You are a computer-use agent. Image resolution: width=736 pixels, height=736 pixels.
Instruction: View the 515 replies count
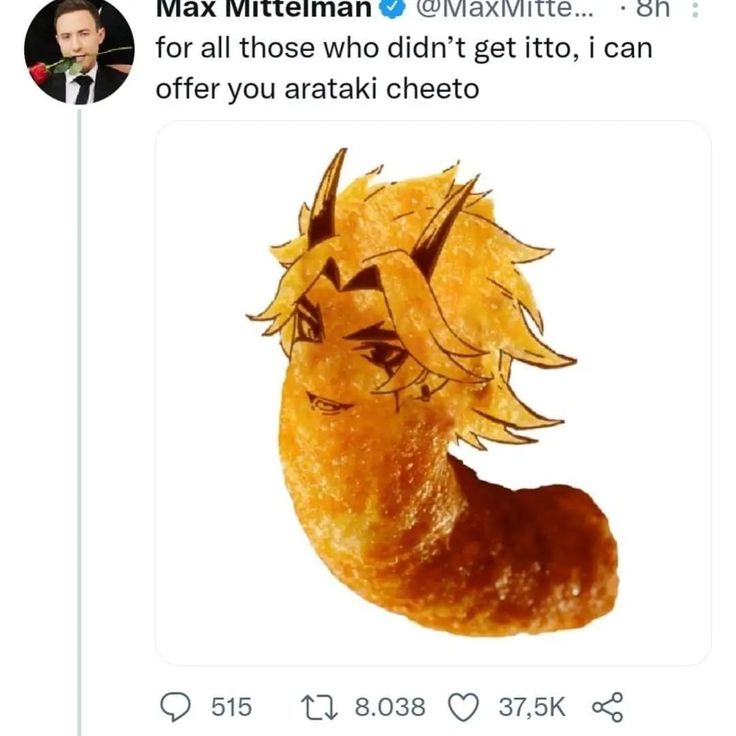[231, 708]
